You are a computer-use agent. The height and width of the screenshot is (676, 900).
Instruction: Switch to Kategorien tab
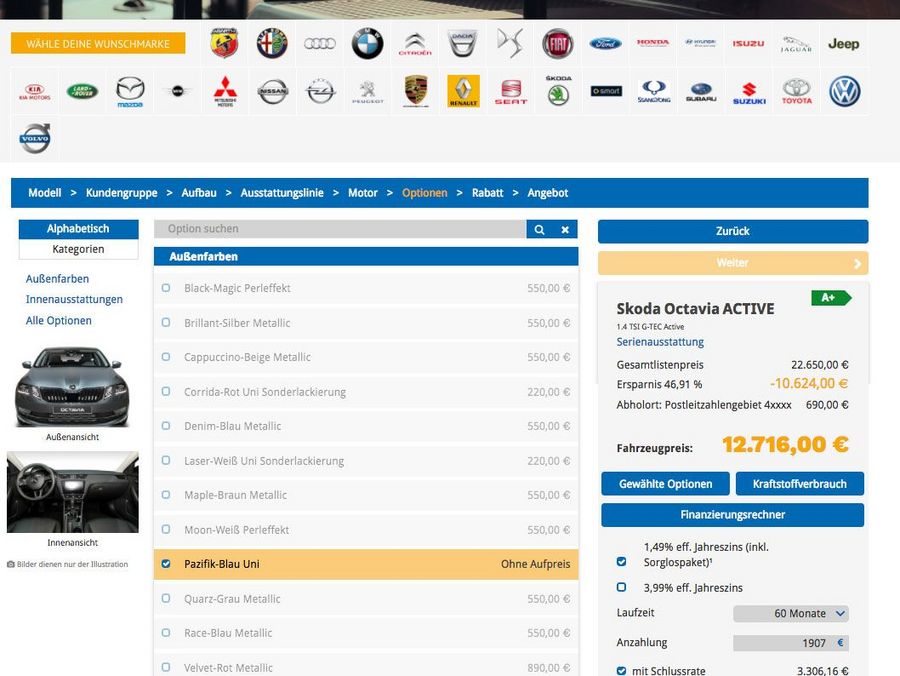pos(79,249)
